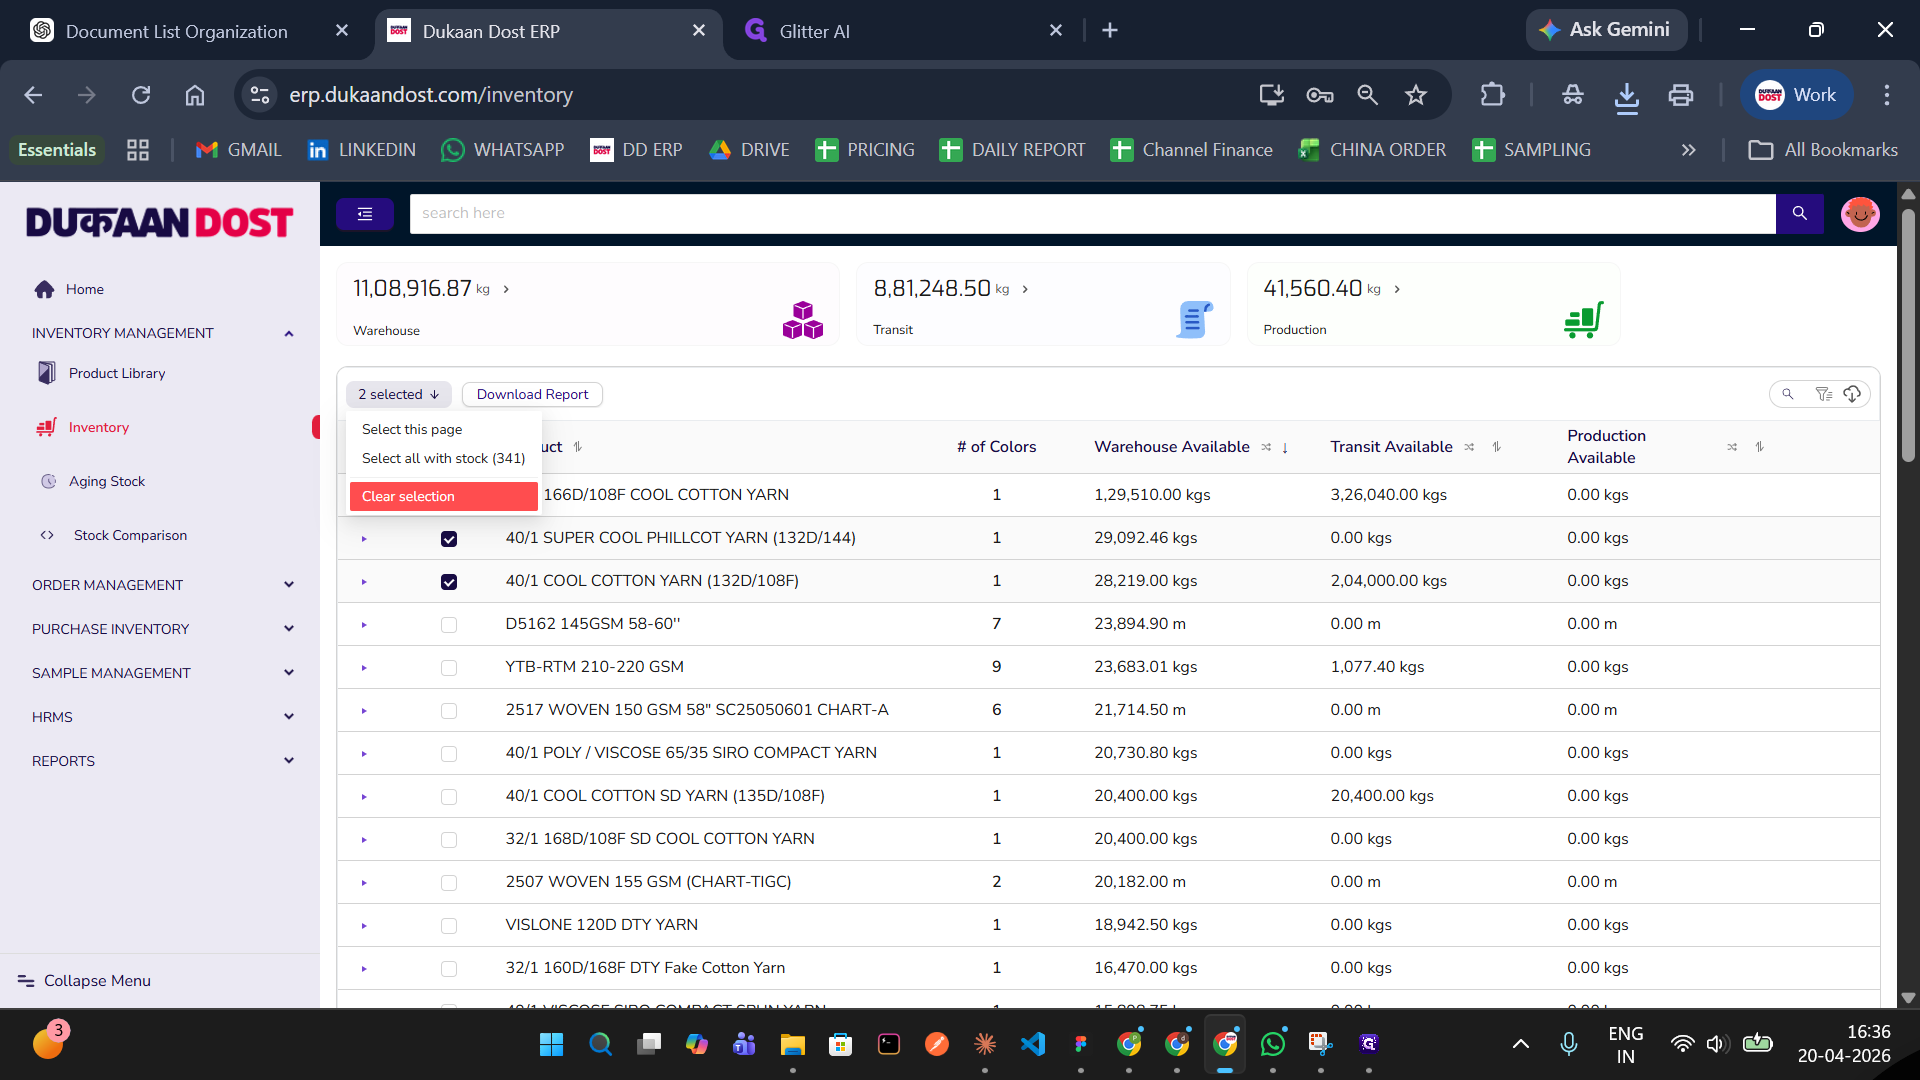Click the top search here field
The height and width of the screenshot is (1080, 1920).
[x=1092, y=213]
